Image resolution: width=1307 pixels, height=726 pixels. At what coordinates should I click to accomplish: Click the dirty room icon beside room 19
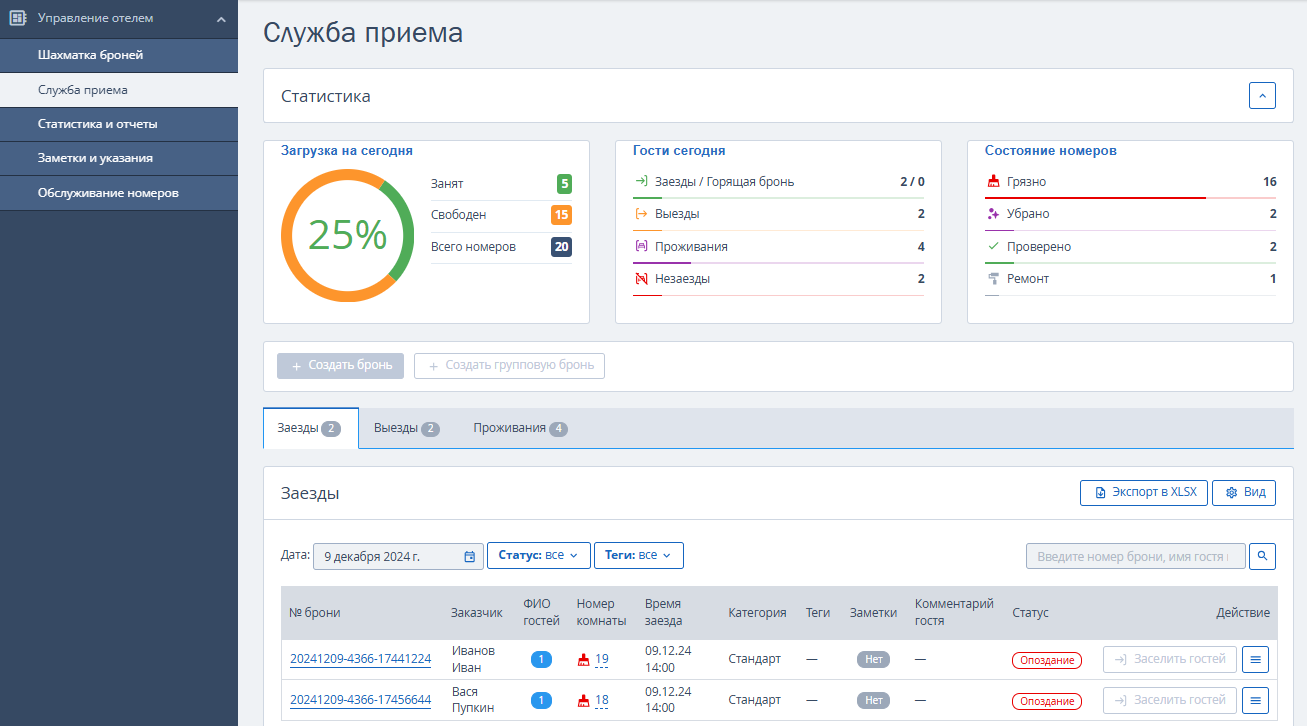(584, 660)
